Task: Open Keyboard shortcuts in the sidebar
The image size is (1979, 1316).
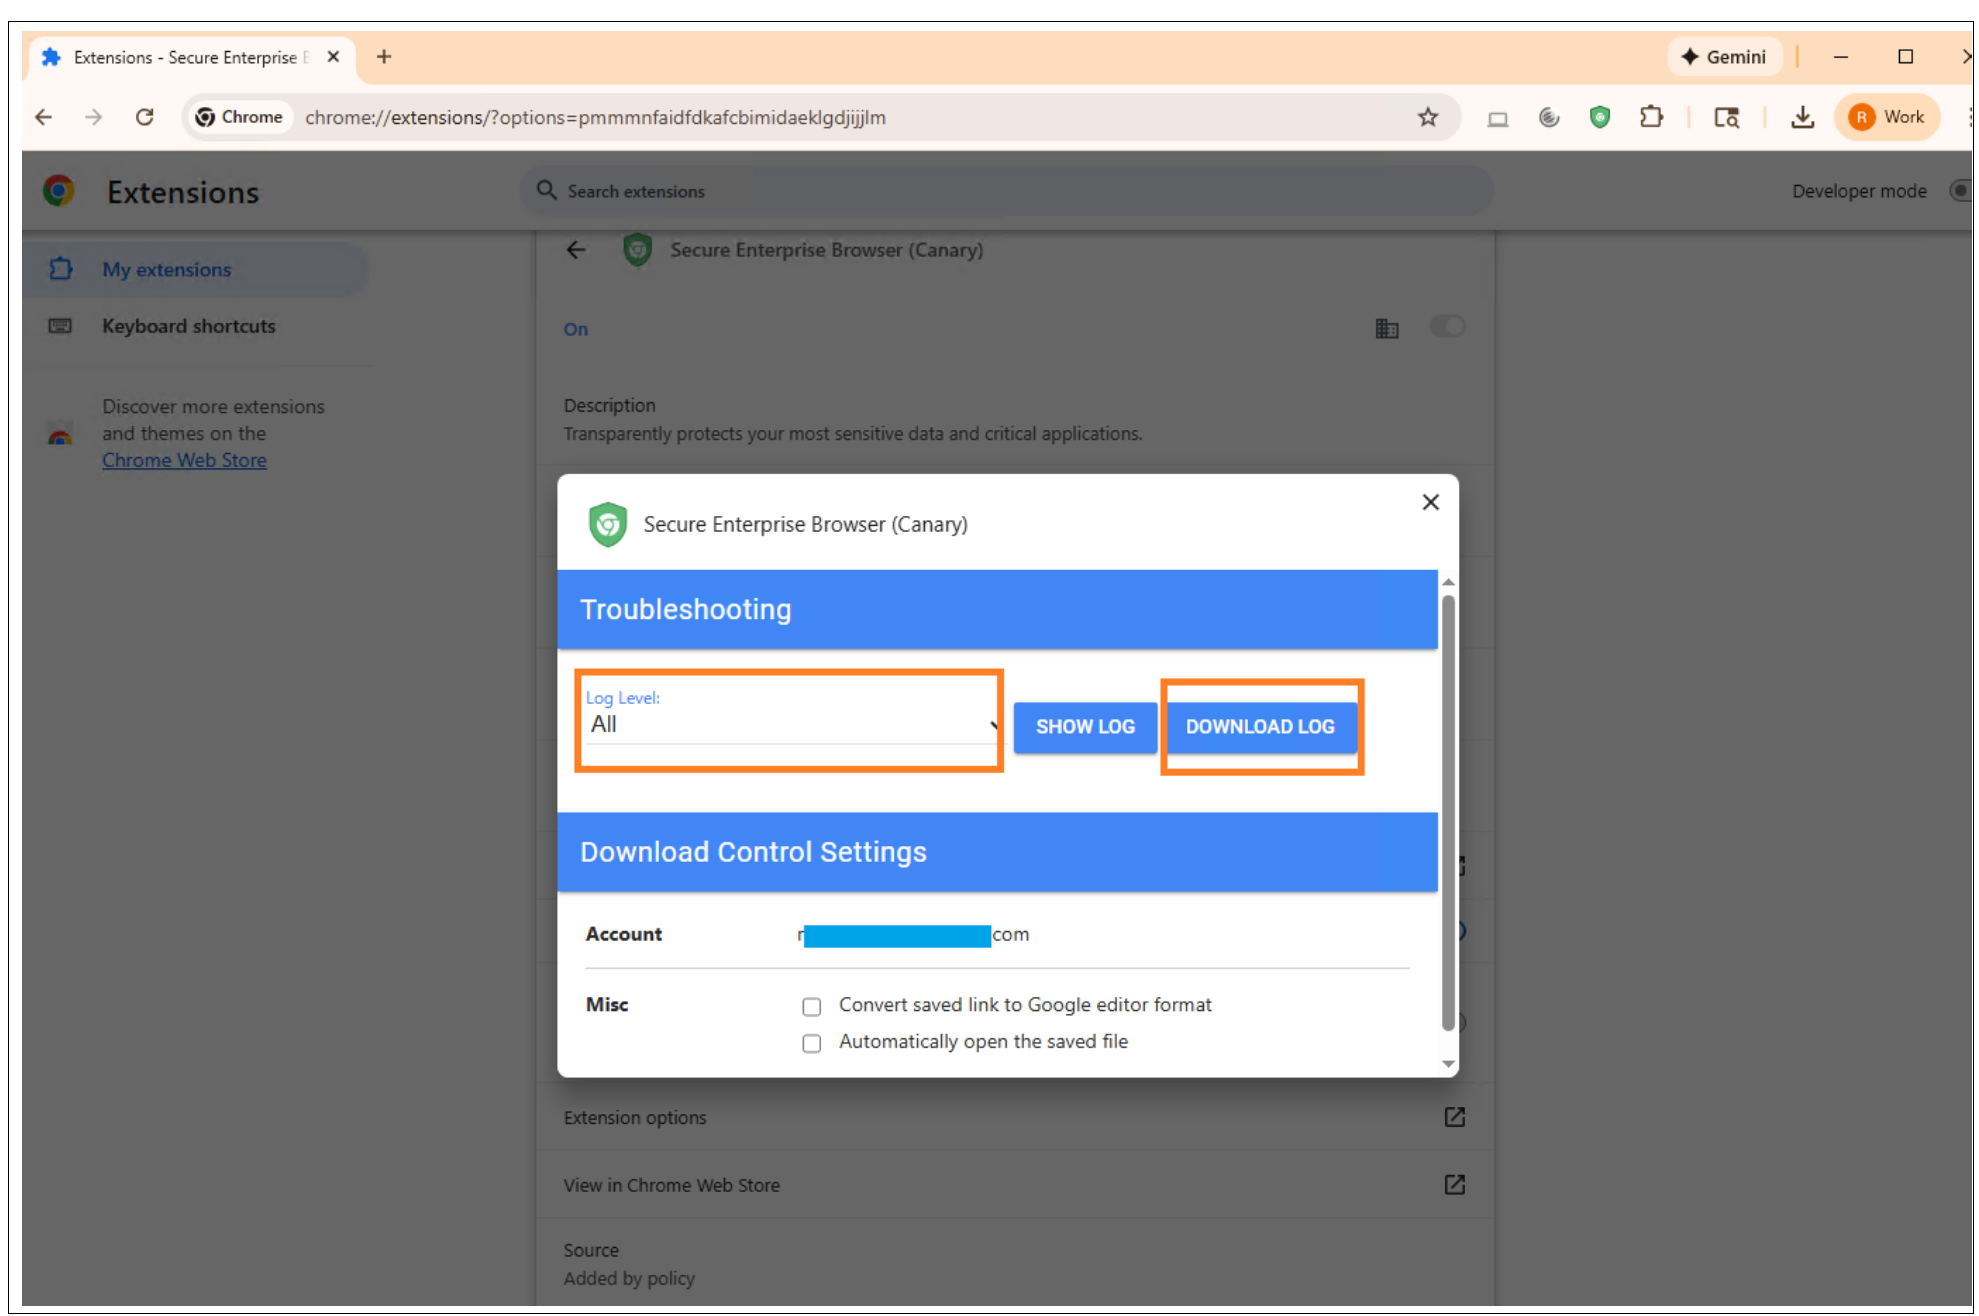Action: point(188,326)
